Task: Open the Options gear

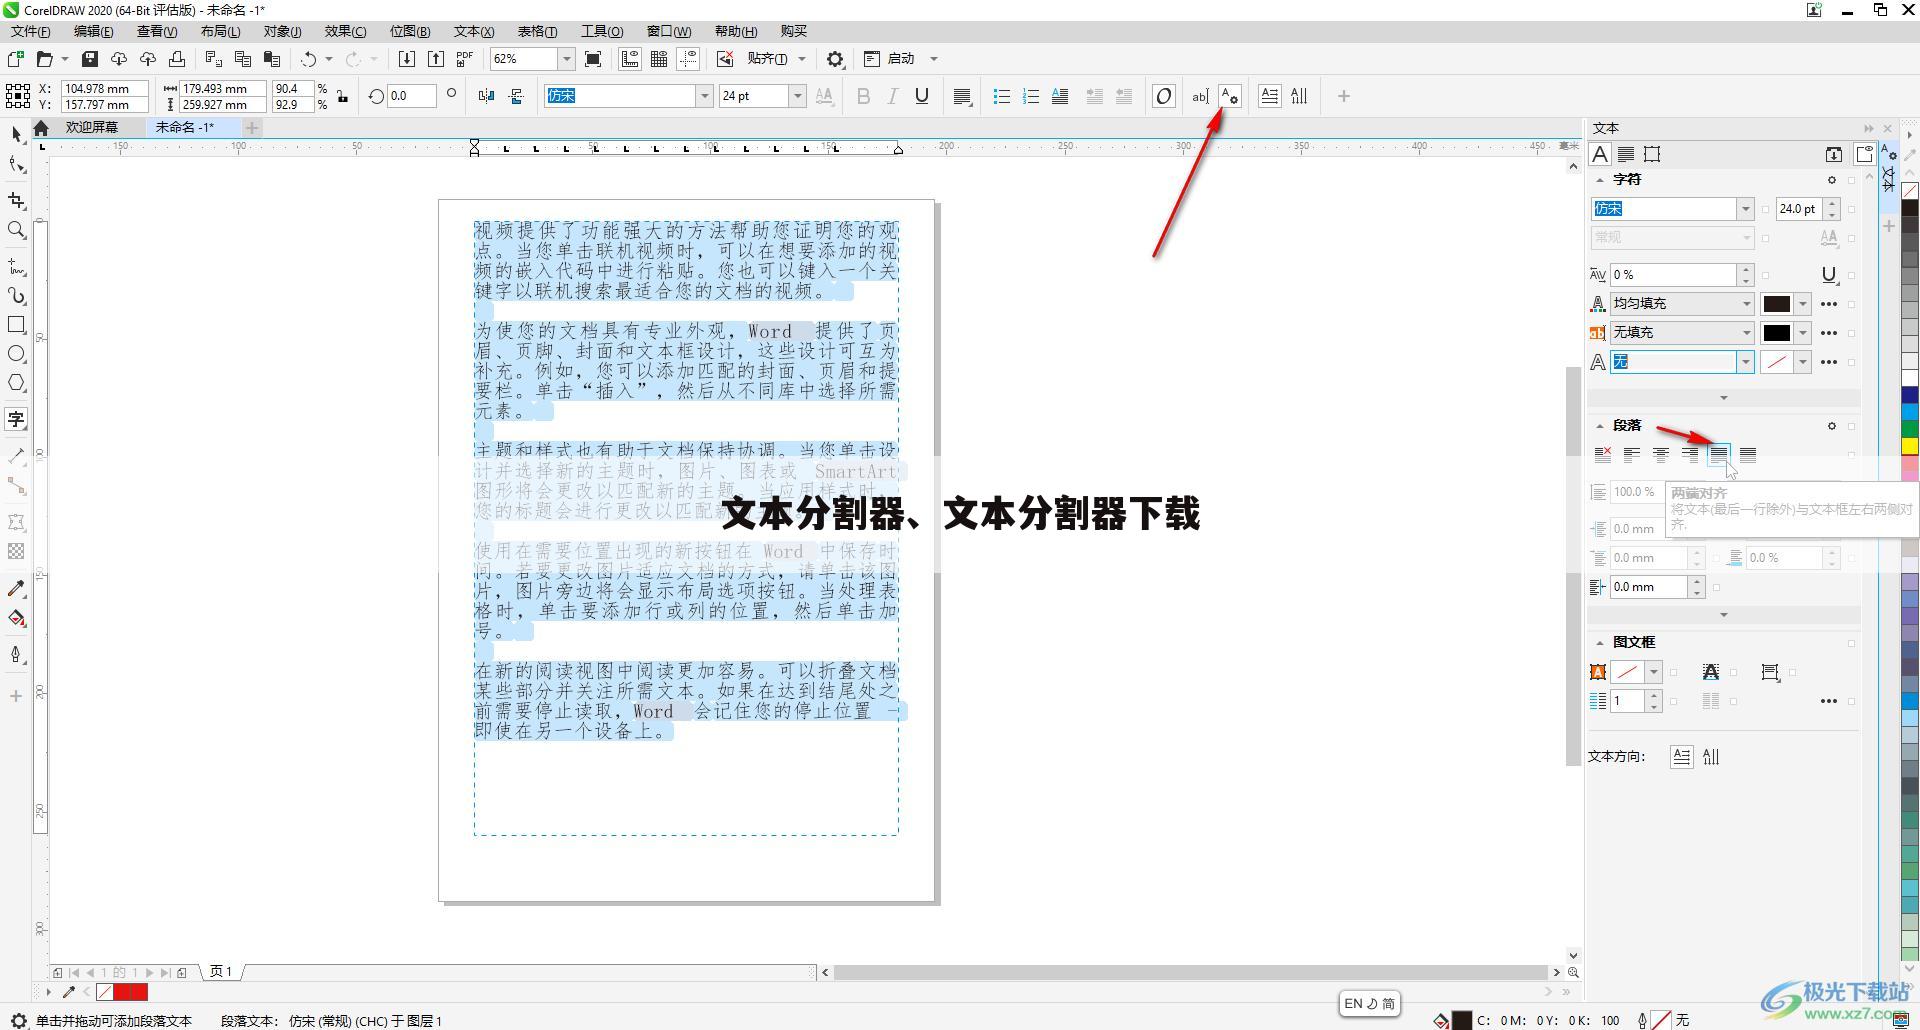Action: pyautogui.click(x=835, y=59)
